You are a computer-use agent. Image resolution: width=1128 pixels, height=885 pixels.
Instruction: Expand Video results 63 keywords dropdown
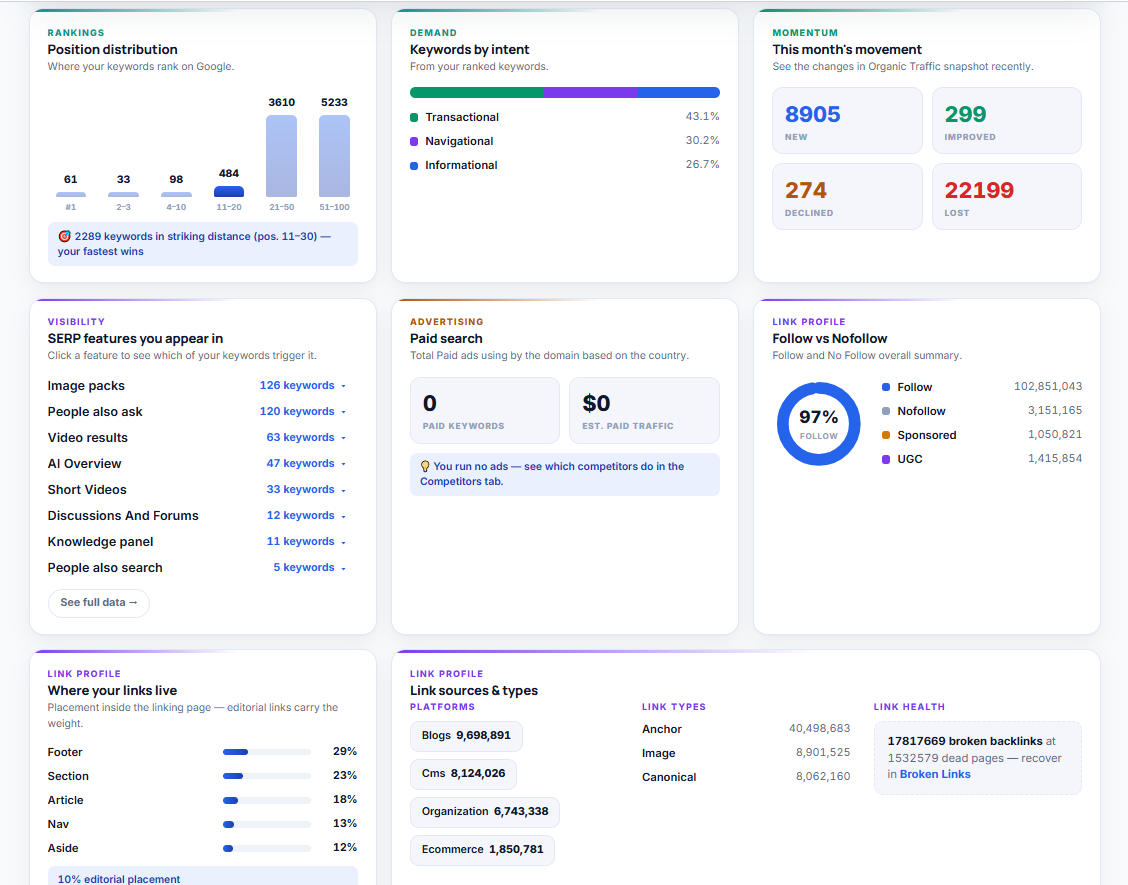(306, 437)
